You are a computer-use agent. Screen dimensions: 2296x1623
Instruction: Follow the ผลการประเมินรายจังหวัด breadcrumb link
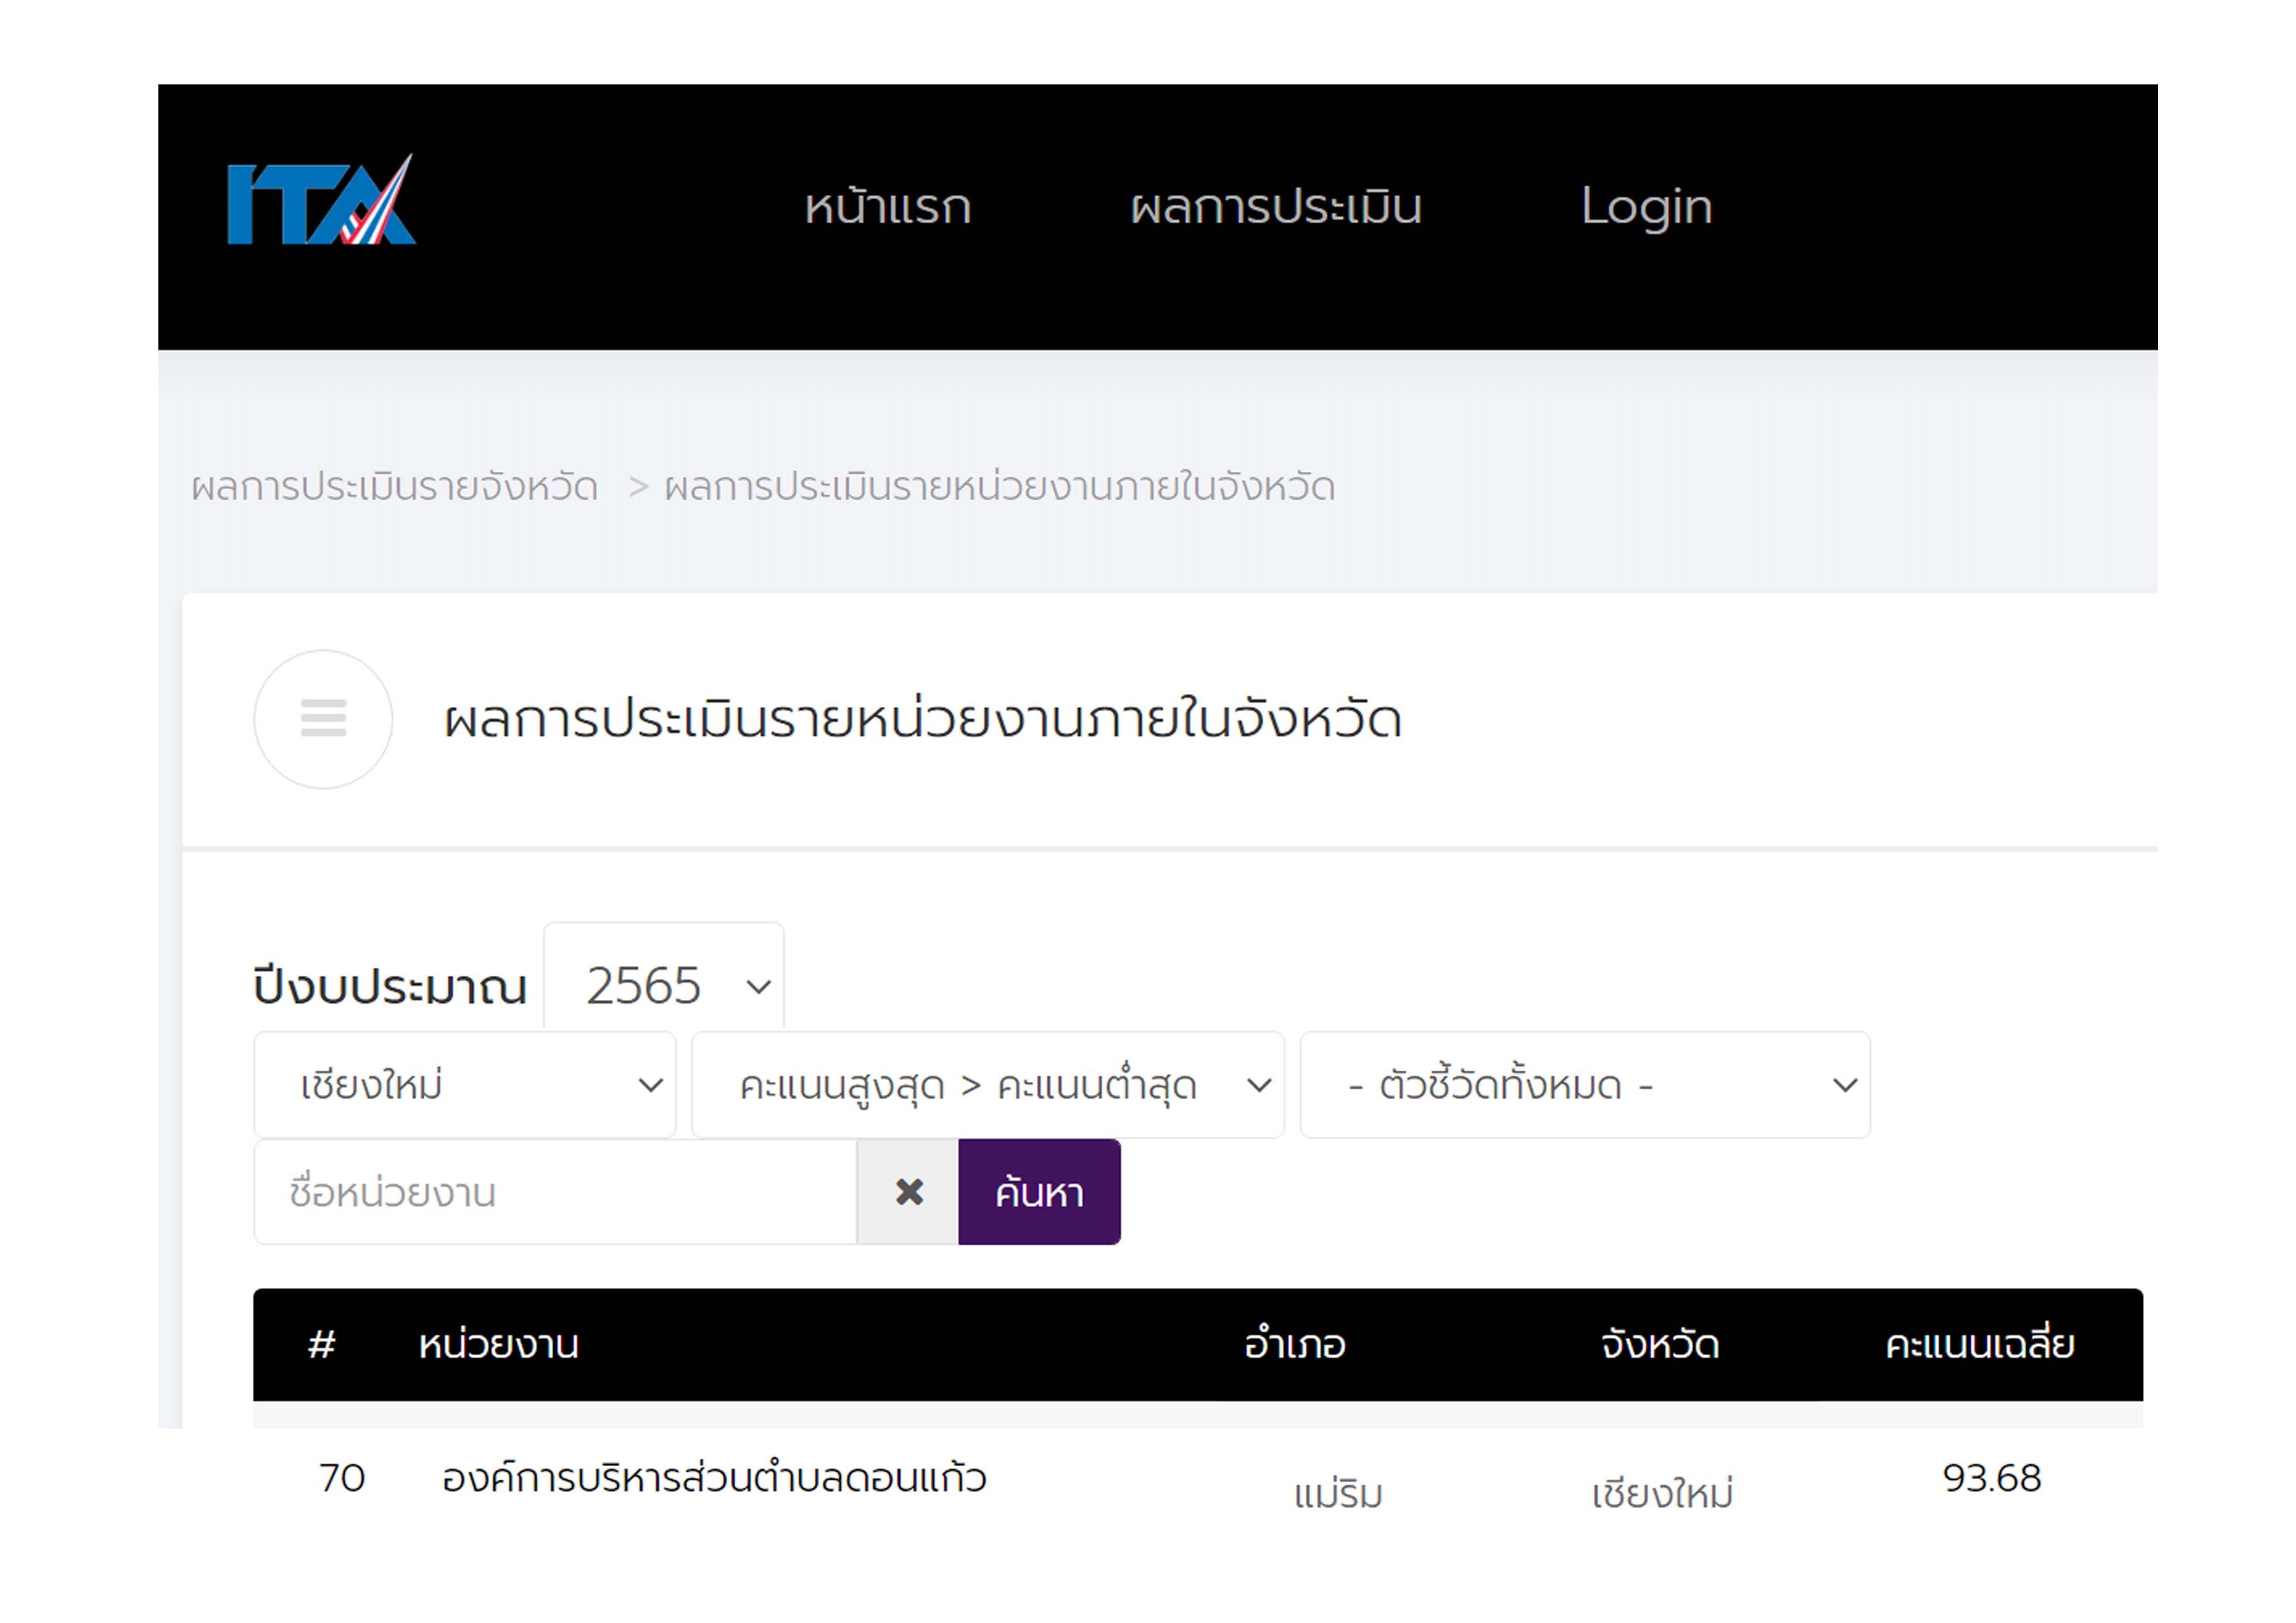click(x=394, y=487)
